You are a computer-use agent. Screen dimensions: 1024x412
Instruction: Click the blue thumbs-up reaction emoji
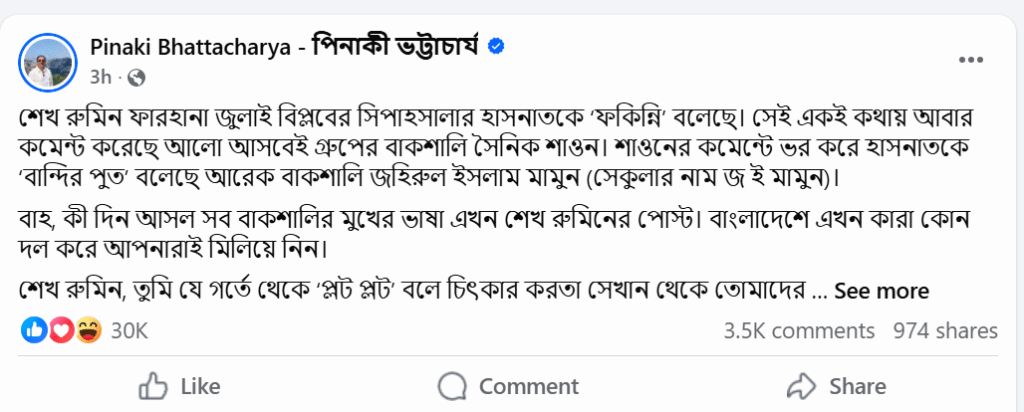click(x=35, y=330)
